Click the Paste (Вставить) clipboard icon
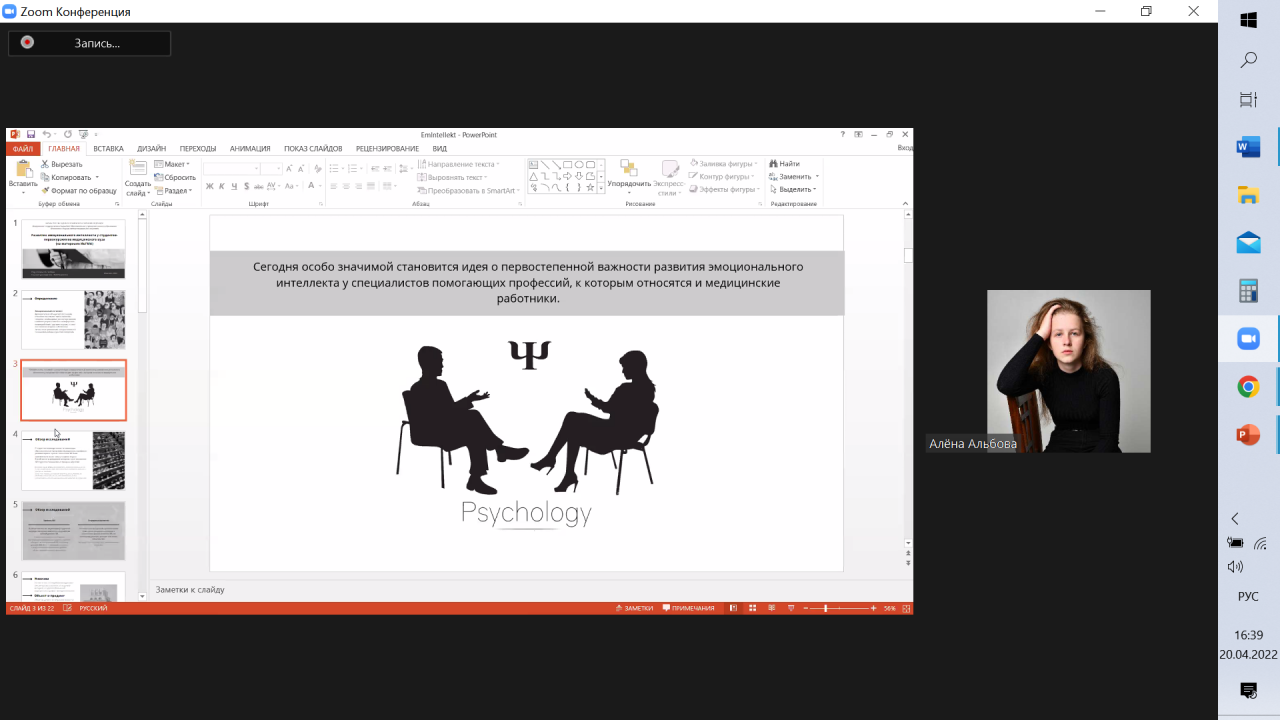Image resolution: width=1280 pixels, height=720 pixels. pos(23,170)
